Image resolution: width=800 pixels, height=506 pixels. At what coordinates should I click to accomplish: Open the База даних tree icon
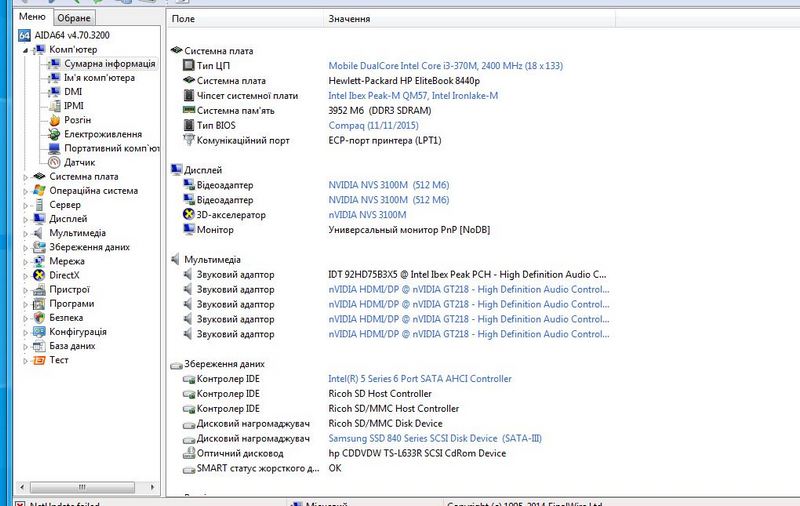(39, 346)
